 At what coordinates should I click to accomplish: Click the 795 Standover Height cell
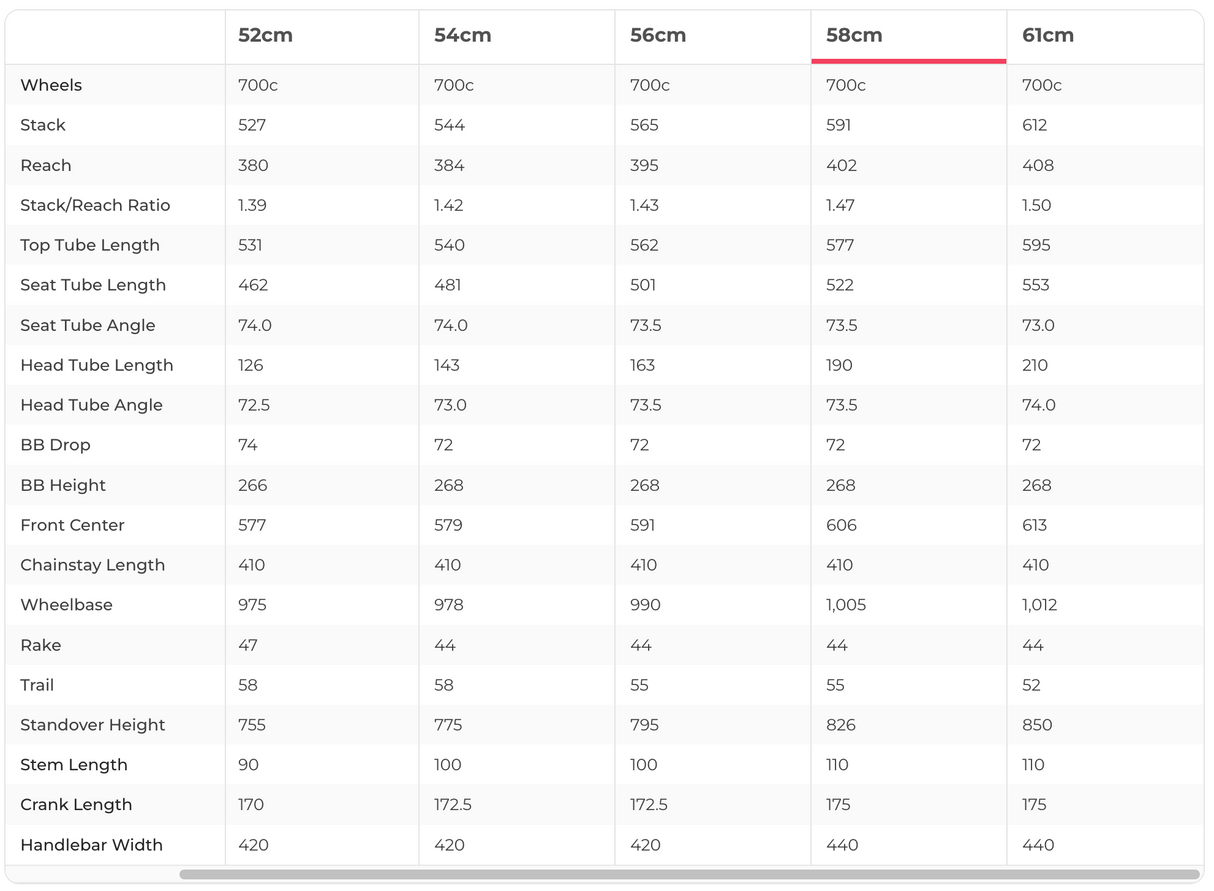[644, 725]
